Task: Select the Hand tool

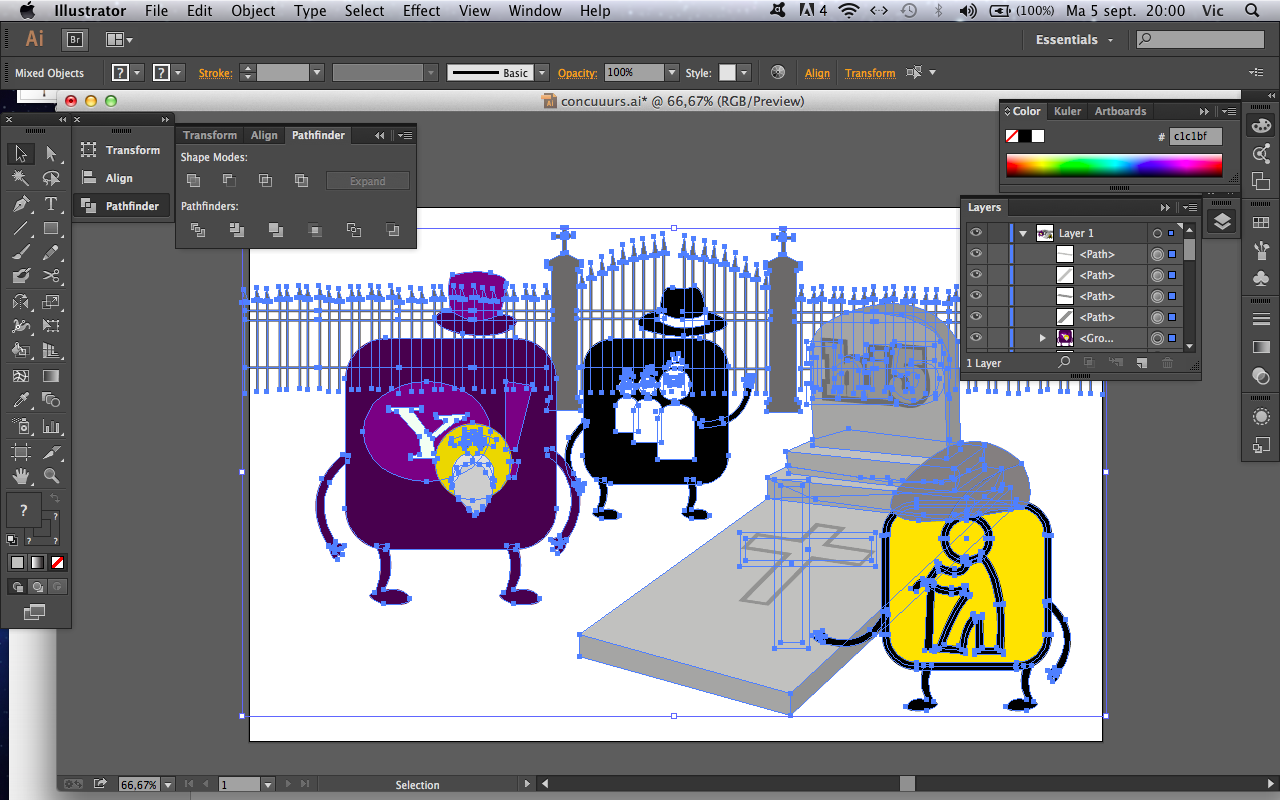Action: [20, 476]
